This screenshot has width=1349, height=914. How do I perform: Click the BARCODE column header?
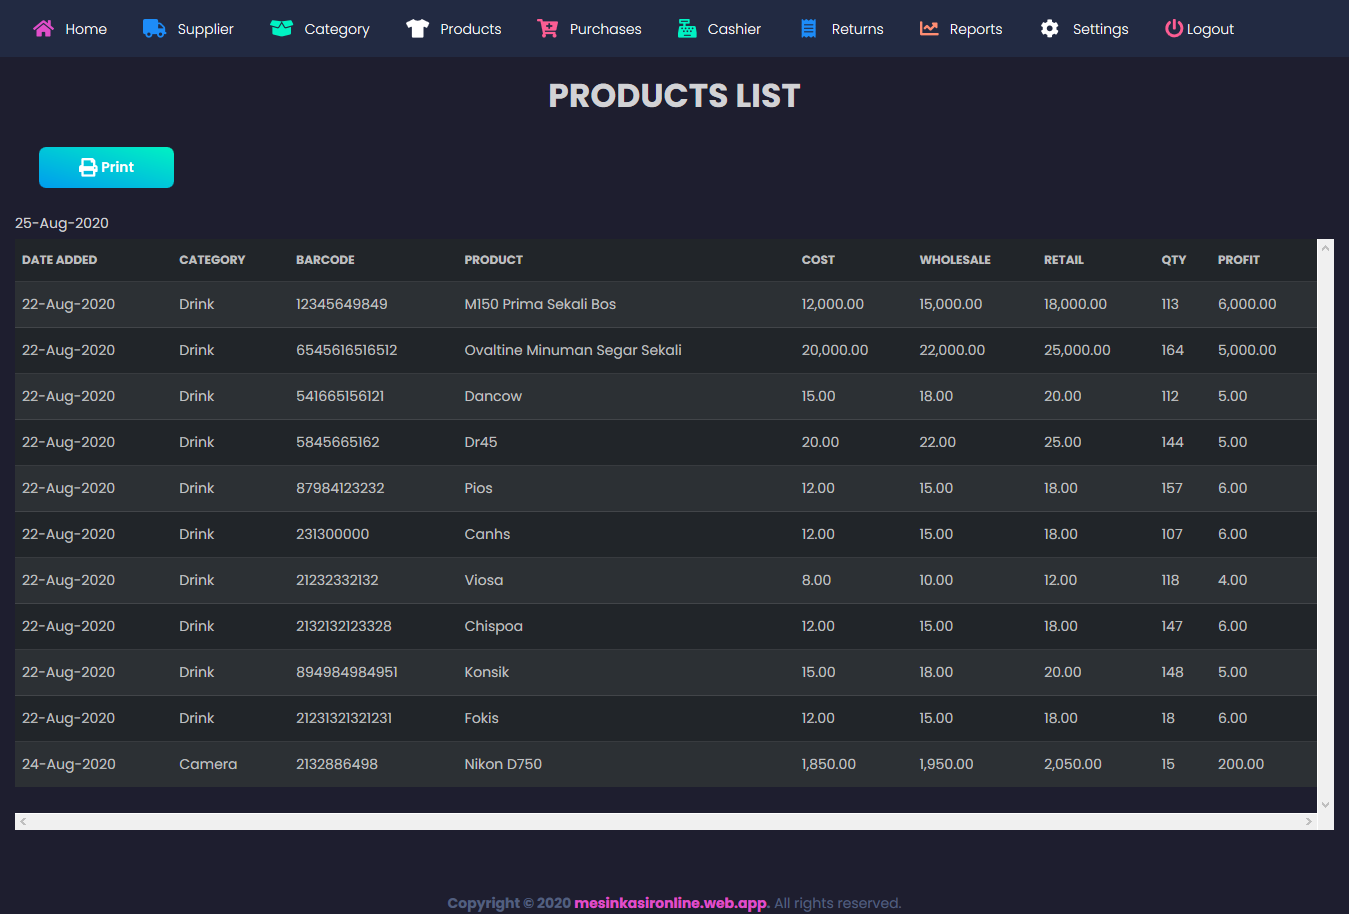click(325, 260)
